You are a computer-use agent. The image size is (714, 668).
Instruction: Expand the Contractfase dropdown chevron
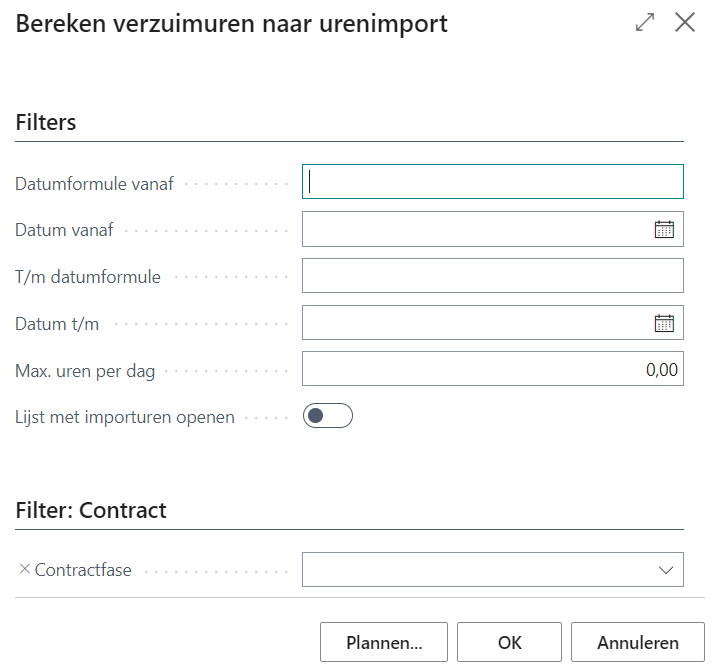point(665,570)
